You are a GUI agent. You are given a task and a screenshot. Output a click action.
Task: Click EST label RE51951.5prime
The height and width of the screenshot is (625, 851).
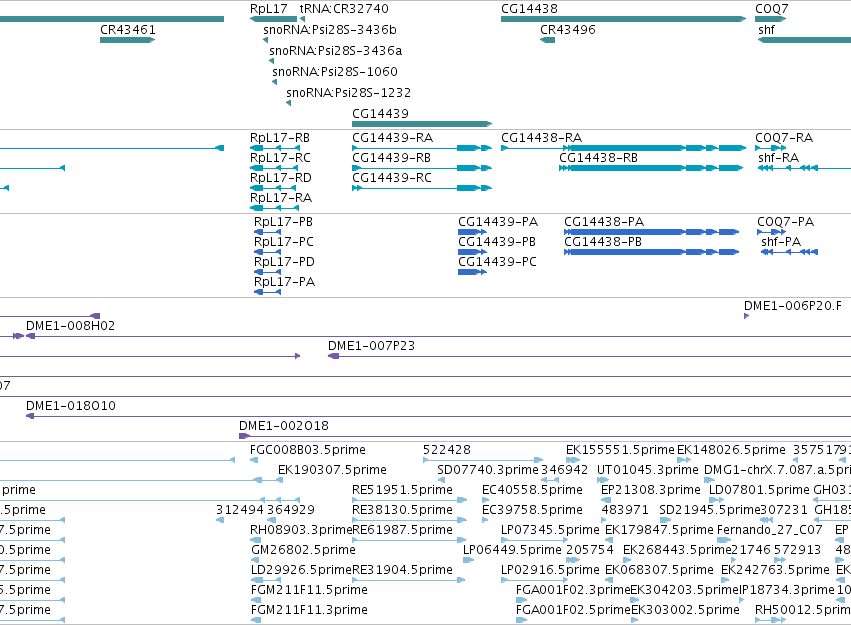point(402,490)
